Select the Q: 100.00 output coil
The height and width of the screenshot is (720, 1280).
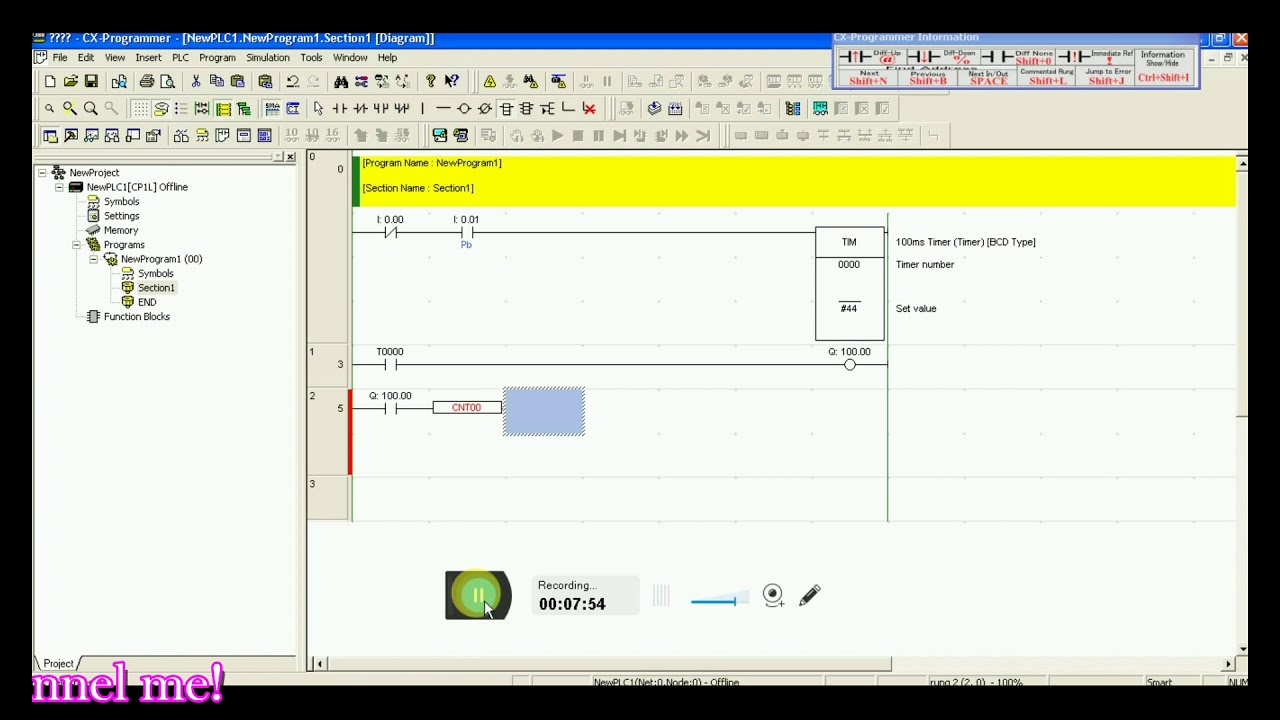[850, 365]
